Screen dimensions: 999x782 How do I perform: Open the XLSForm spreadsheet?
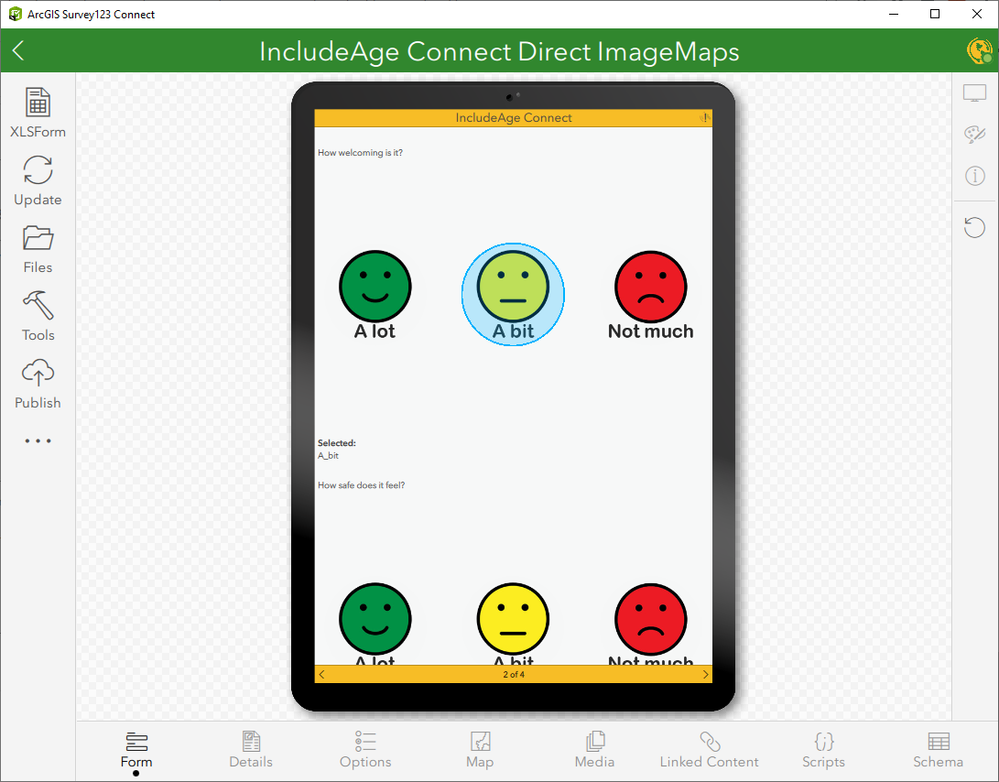click(38, 113)
